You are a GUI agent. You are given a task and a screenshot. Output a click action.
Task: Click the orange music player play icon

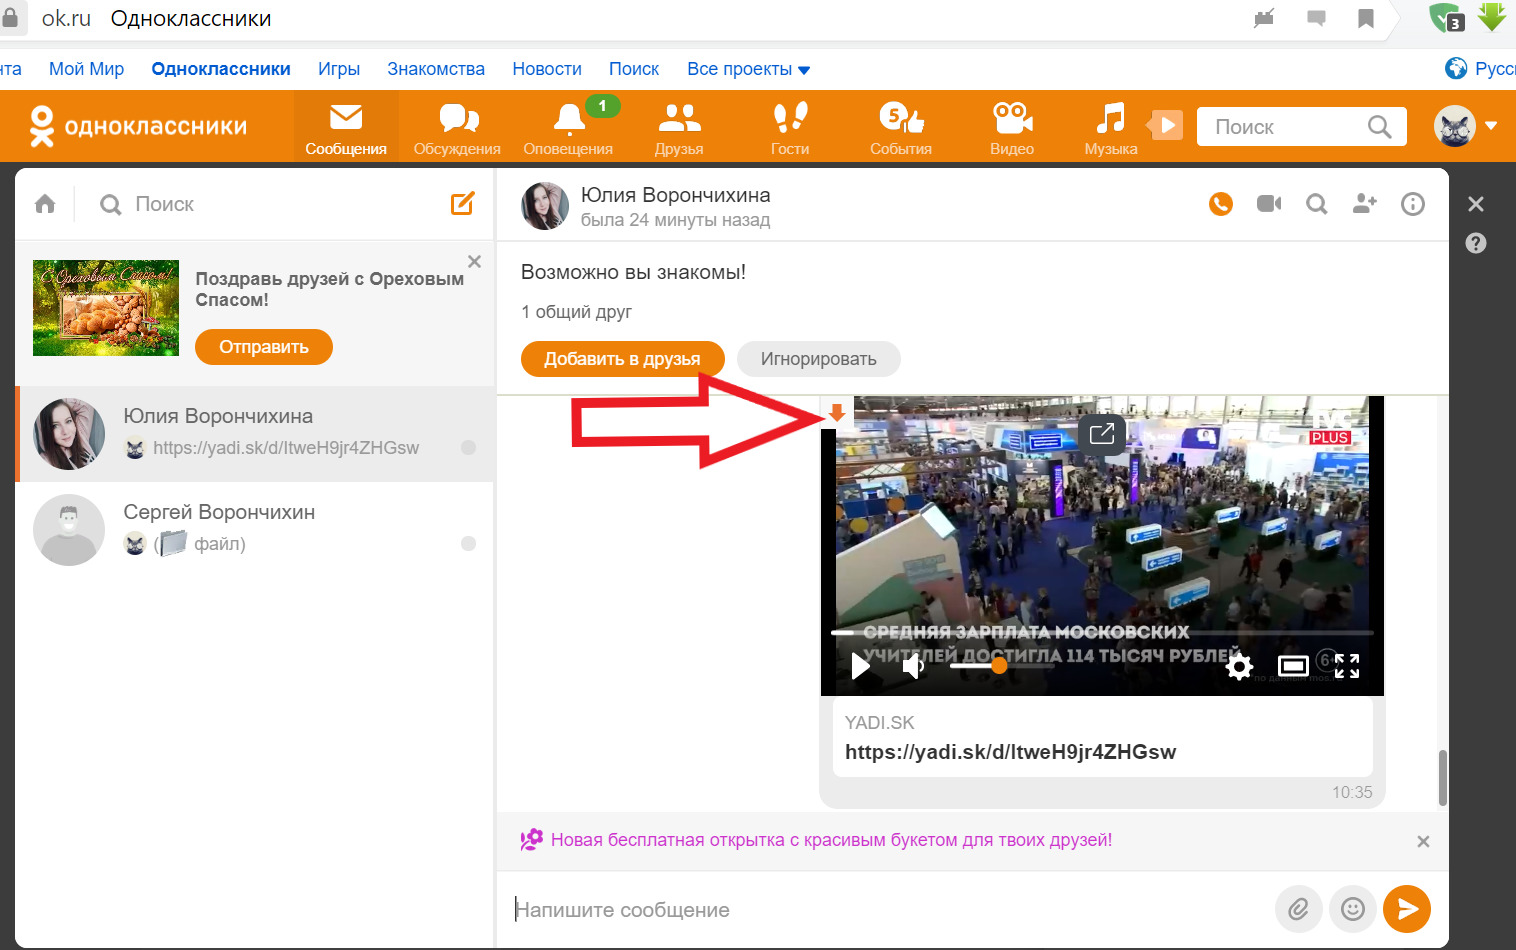(1165, 126)
